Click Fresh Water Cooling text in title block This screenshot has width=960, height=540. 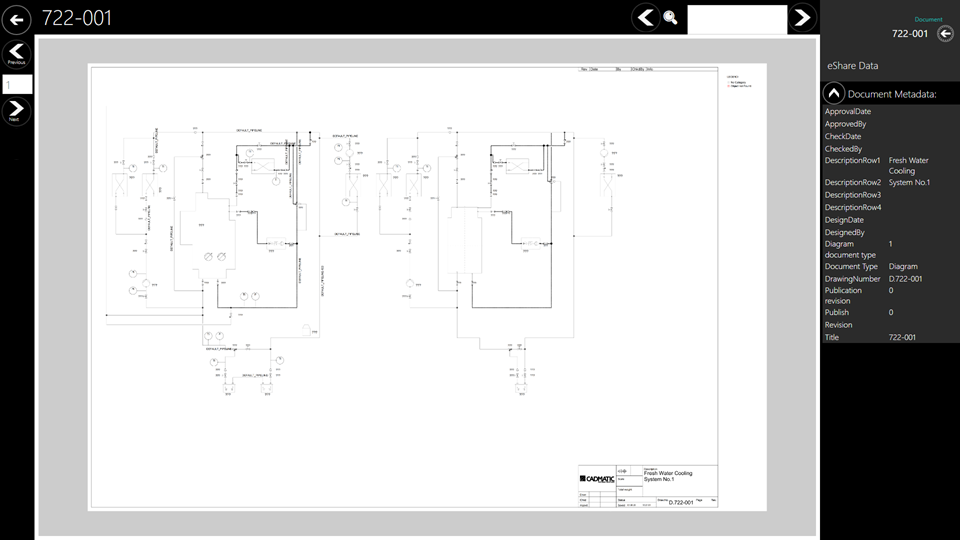pos(667,472)
